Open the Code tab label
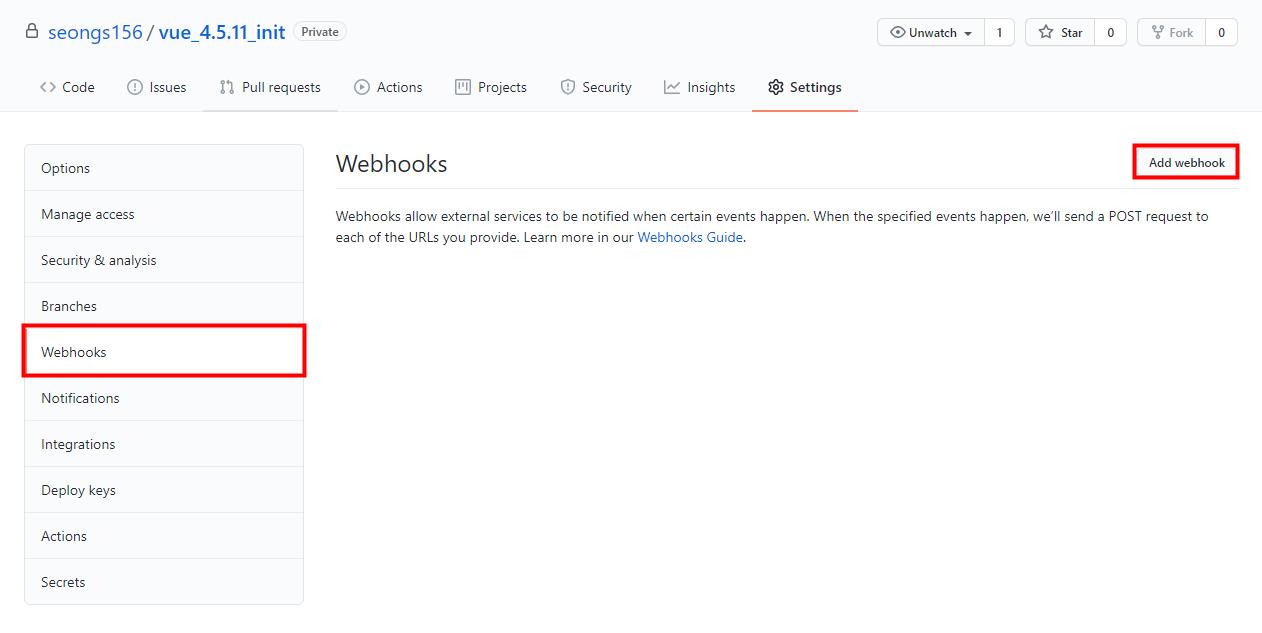The image size is (1262, 633). (x=78, y=87)
